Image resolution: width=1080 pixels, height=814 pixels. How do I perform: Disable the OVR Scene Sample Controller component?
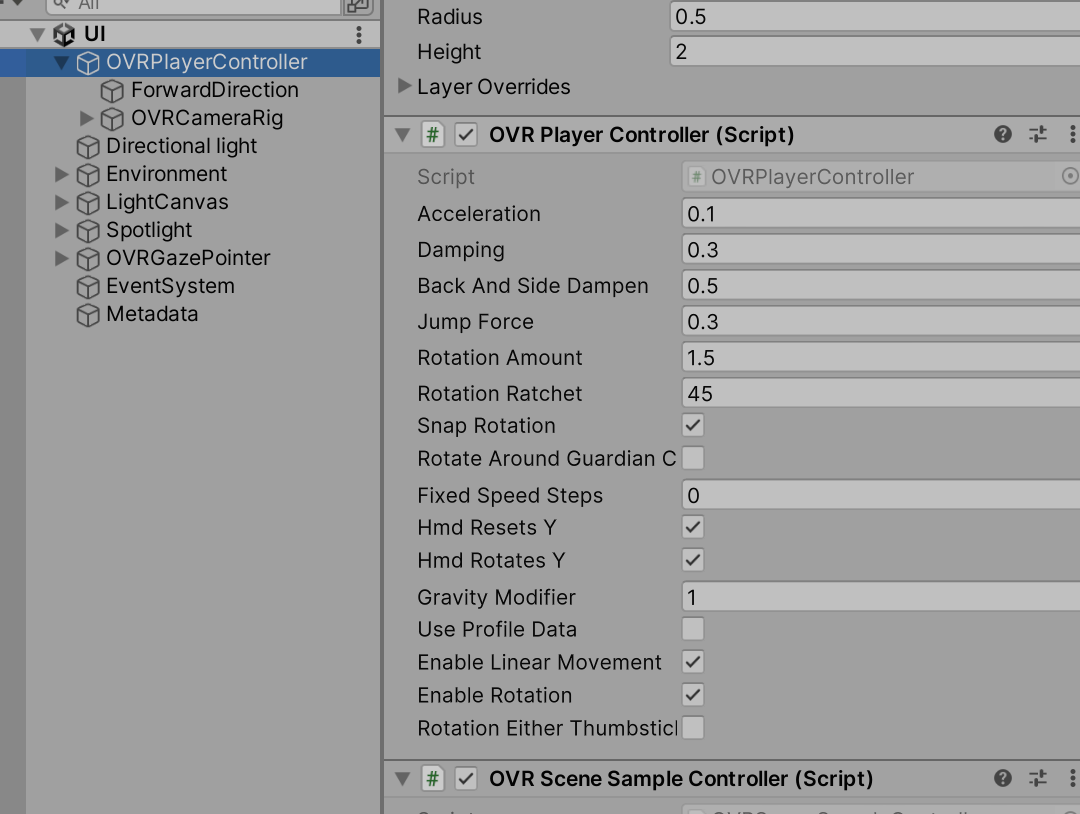[x=466, y=778]
